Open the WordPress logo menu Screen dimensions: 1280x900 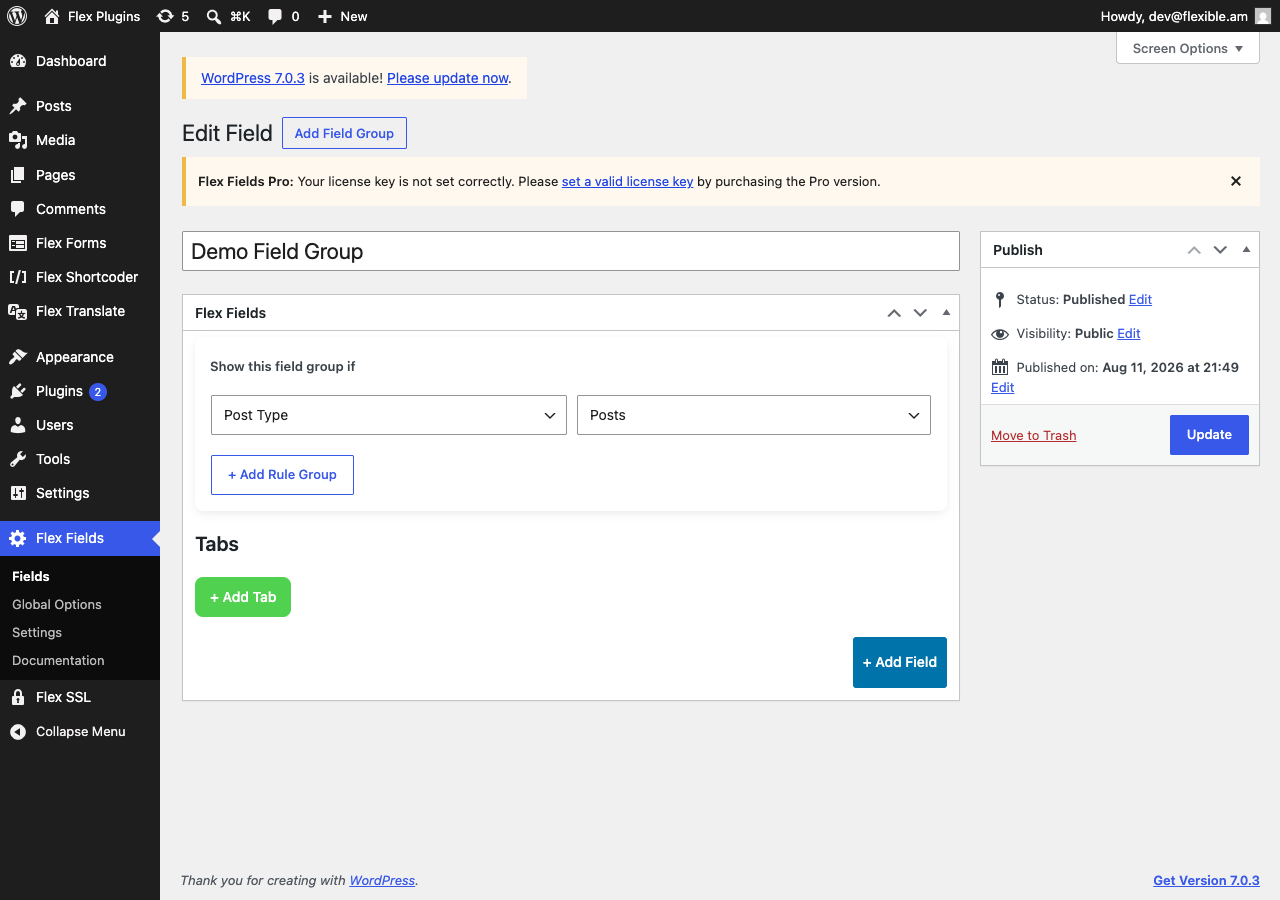17,16
